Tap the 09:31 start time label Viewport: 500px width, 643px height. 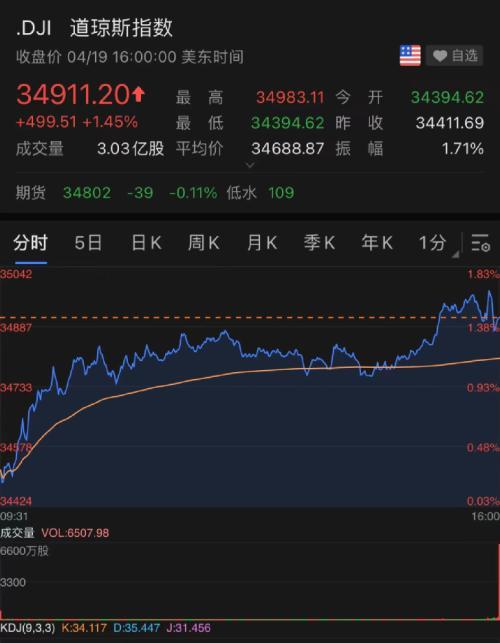pos(14,516)
